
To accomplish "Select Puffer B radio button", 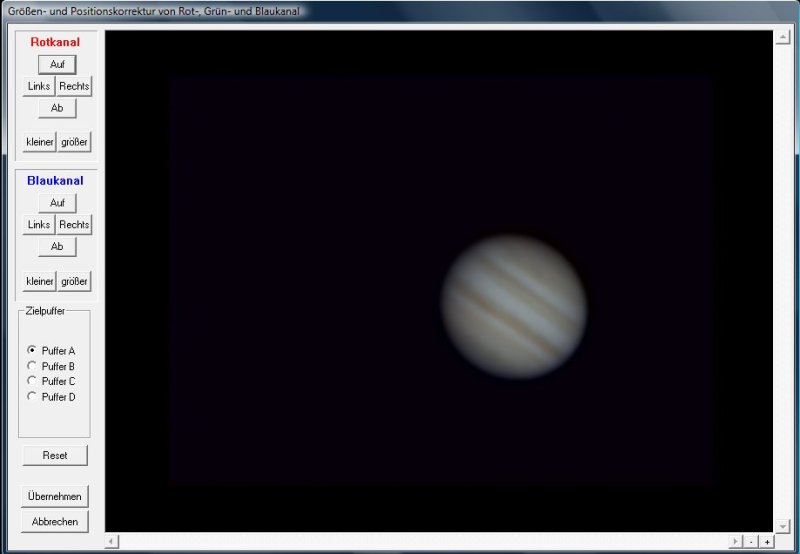I will coord(32,366).
